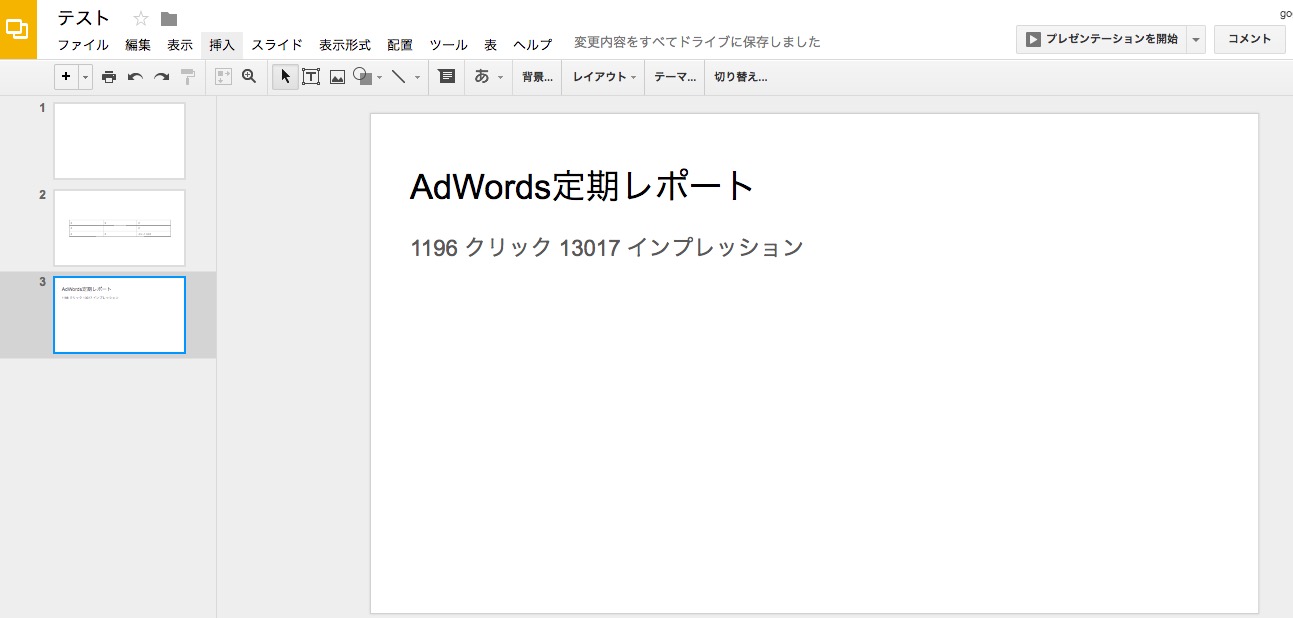Select the magnifier zoom tool
Screen dimensions: 1293x618
(249, 76)
